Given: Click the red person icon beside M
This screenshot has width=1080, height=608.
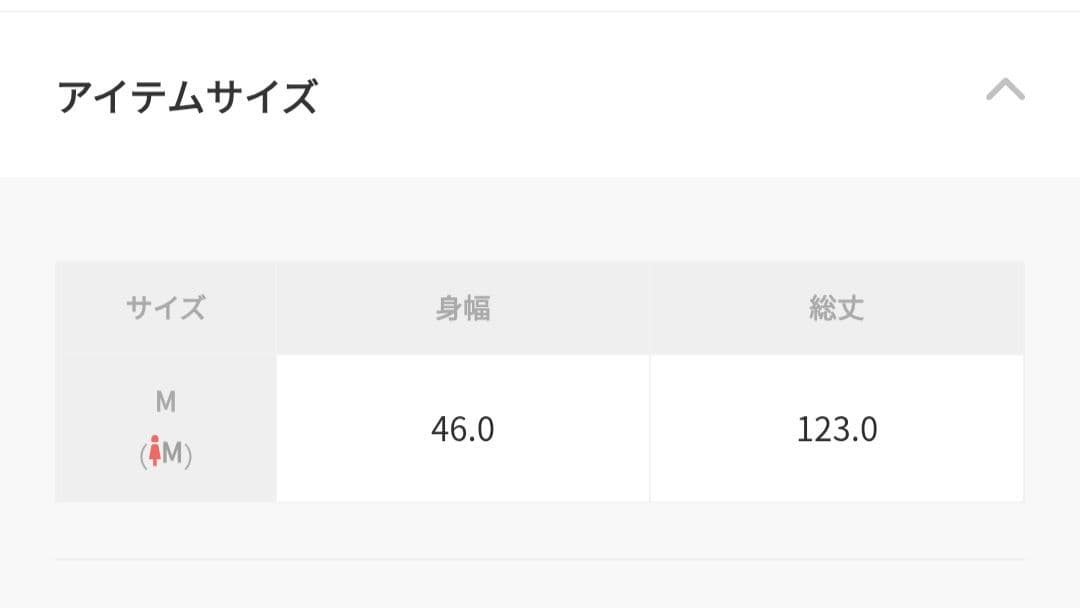Looking at the screenshot, I should tap(155, 451).
